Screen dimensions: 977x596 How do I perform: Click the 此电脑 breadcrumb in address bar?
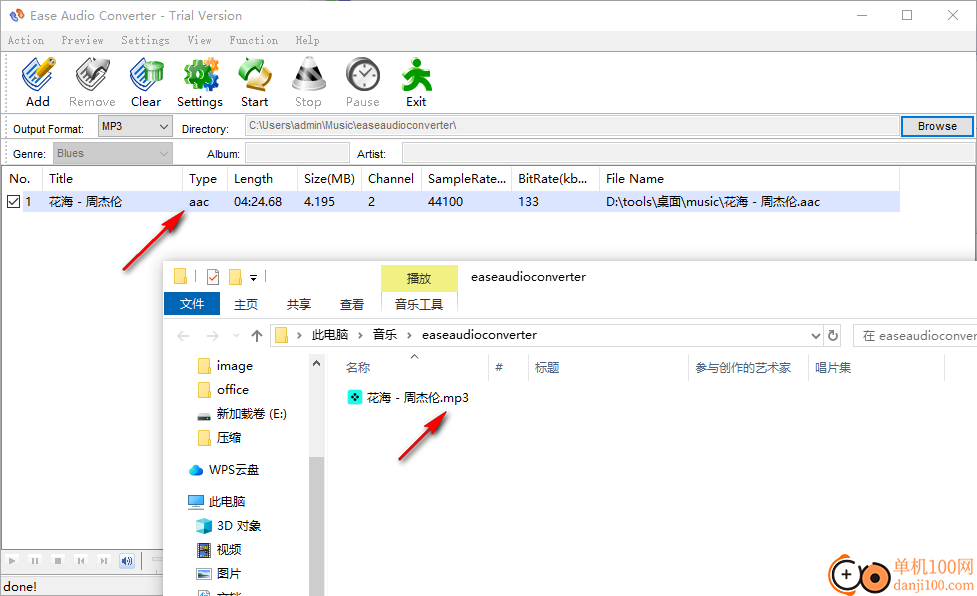[330, 335]
